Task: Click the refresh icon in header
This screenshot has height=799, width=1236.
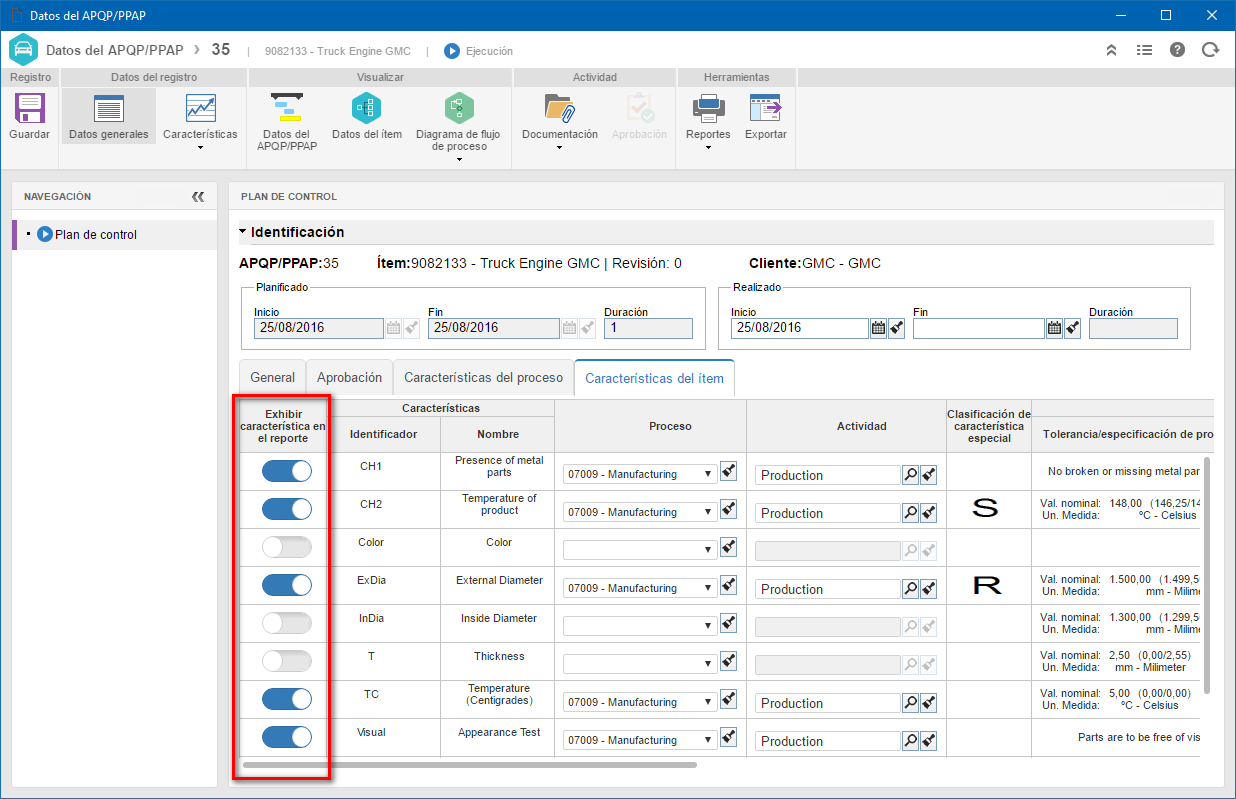Action: point(1210,50)
